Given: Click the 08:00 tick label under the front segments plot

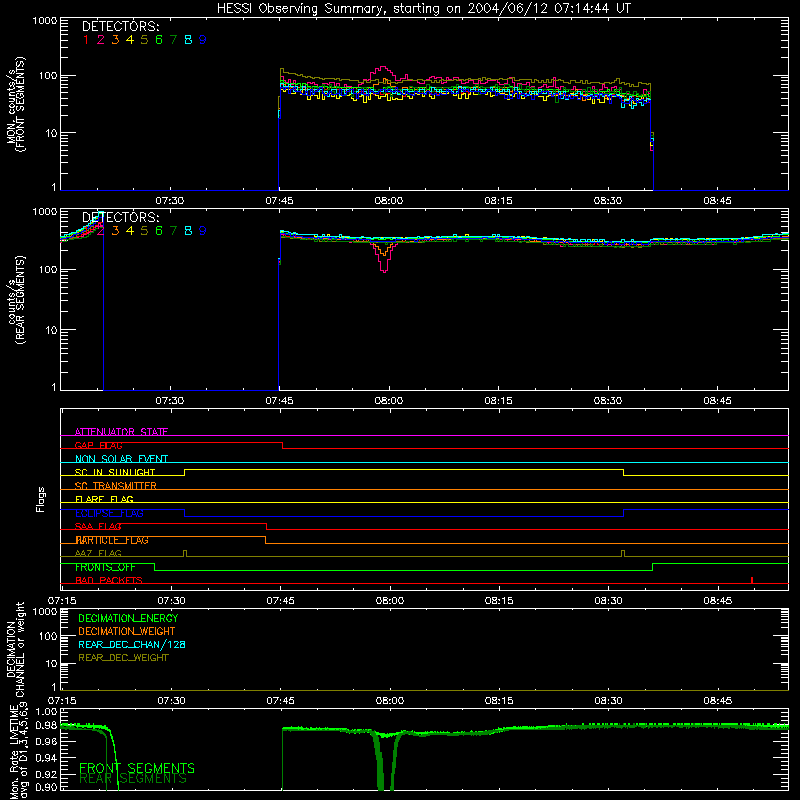Looking at the screenshot, I should [x=389, y=201].
